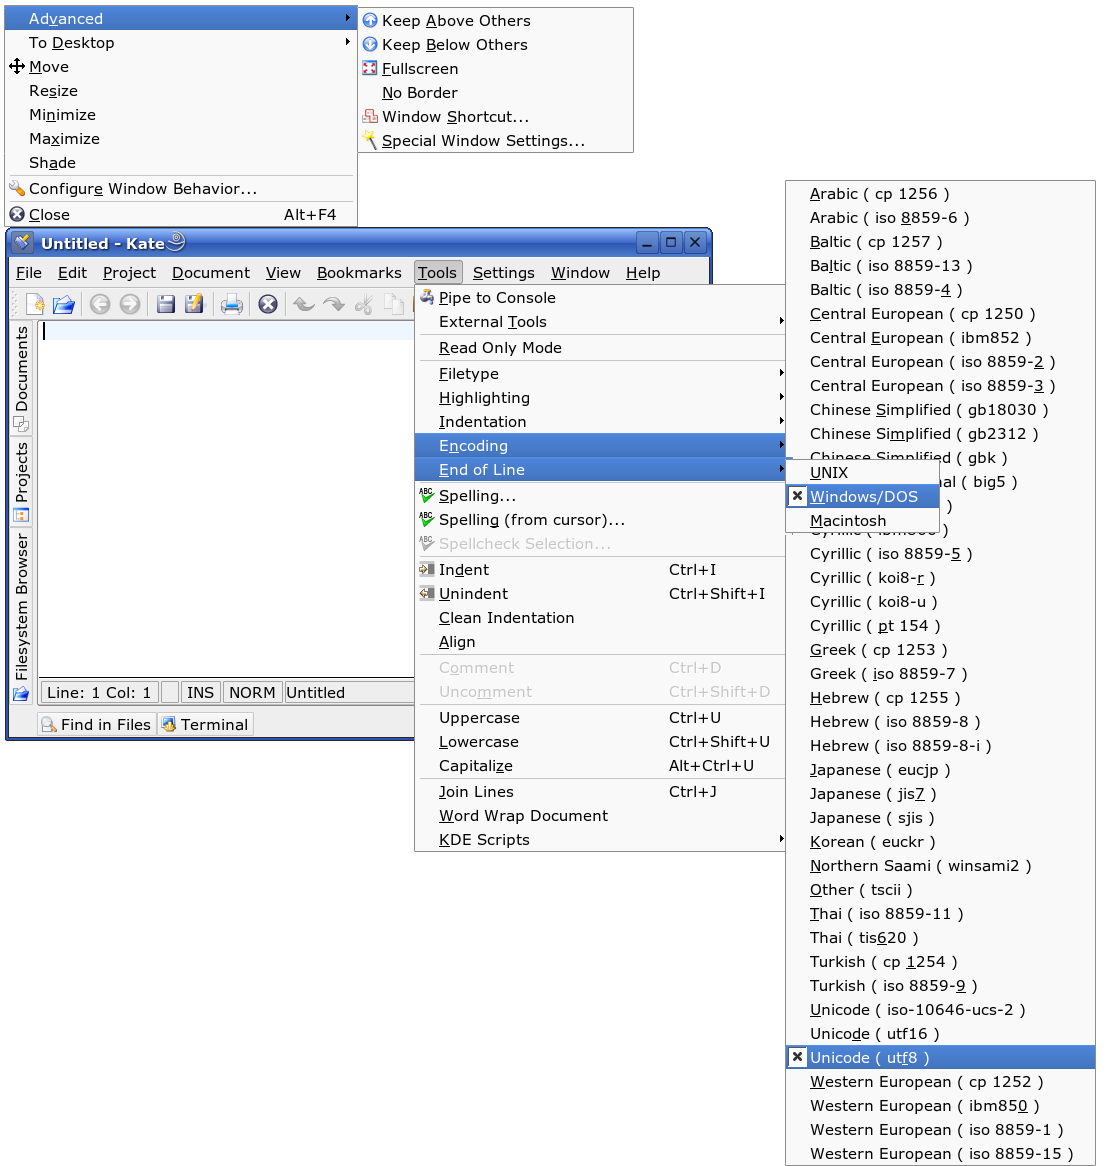Viewport: 1110px width, 1166px height.
Task: Open Filesystem Browser sidebar tab
Action: click(21, 616)
